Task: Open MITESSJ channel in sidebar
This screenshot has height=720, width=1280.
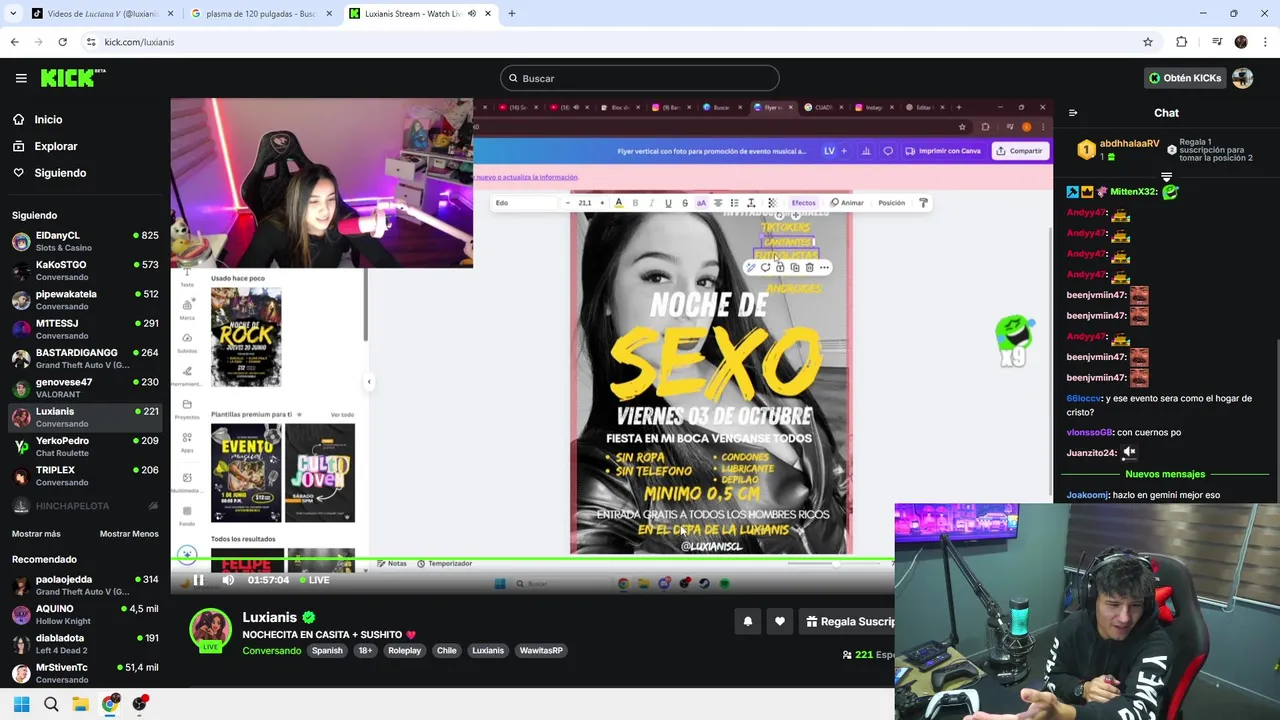Action: [x=85, y=329]
